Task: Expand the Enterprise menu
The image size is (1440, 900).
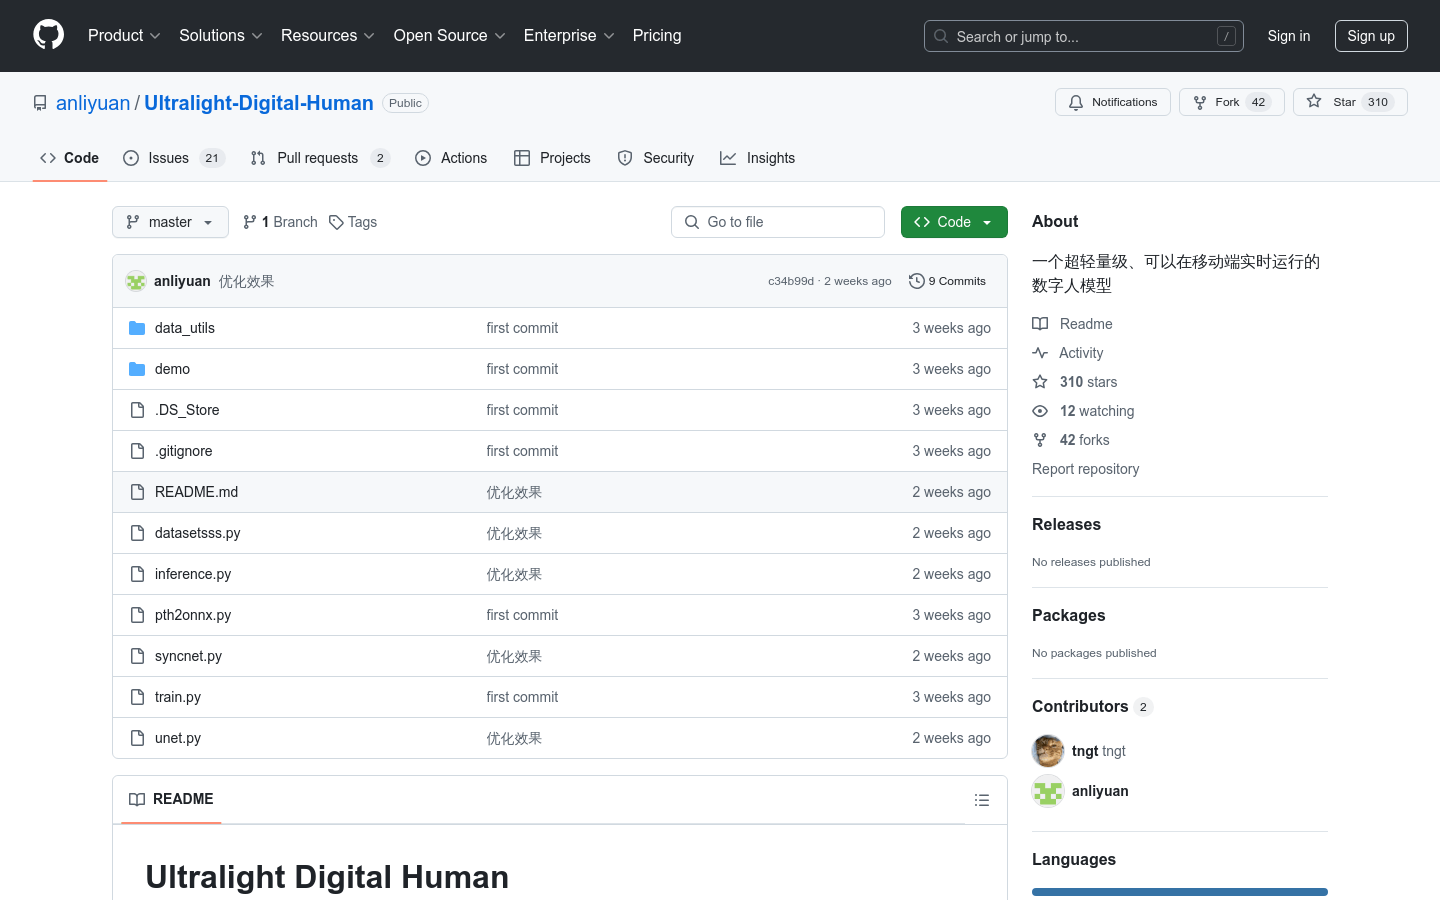Action: click(x=569, y=35)
